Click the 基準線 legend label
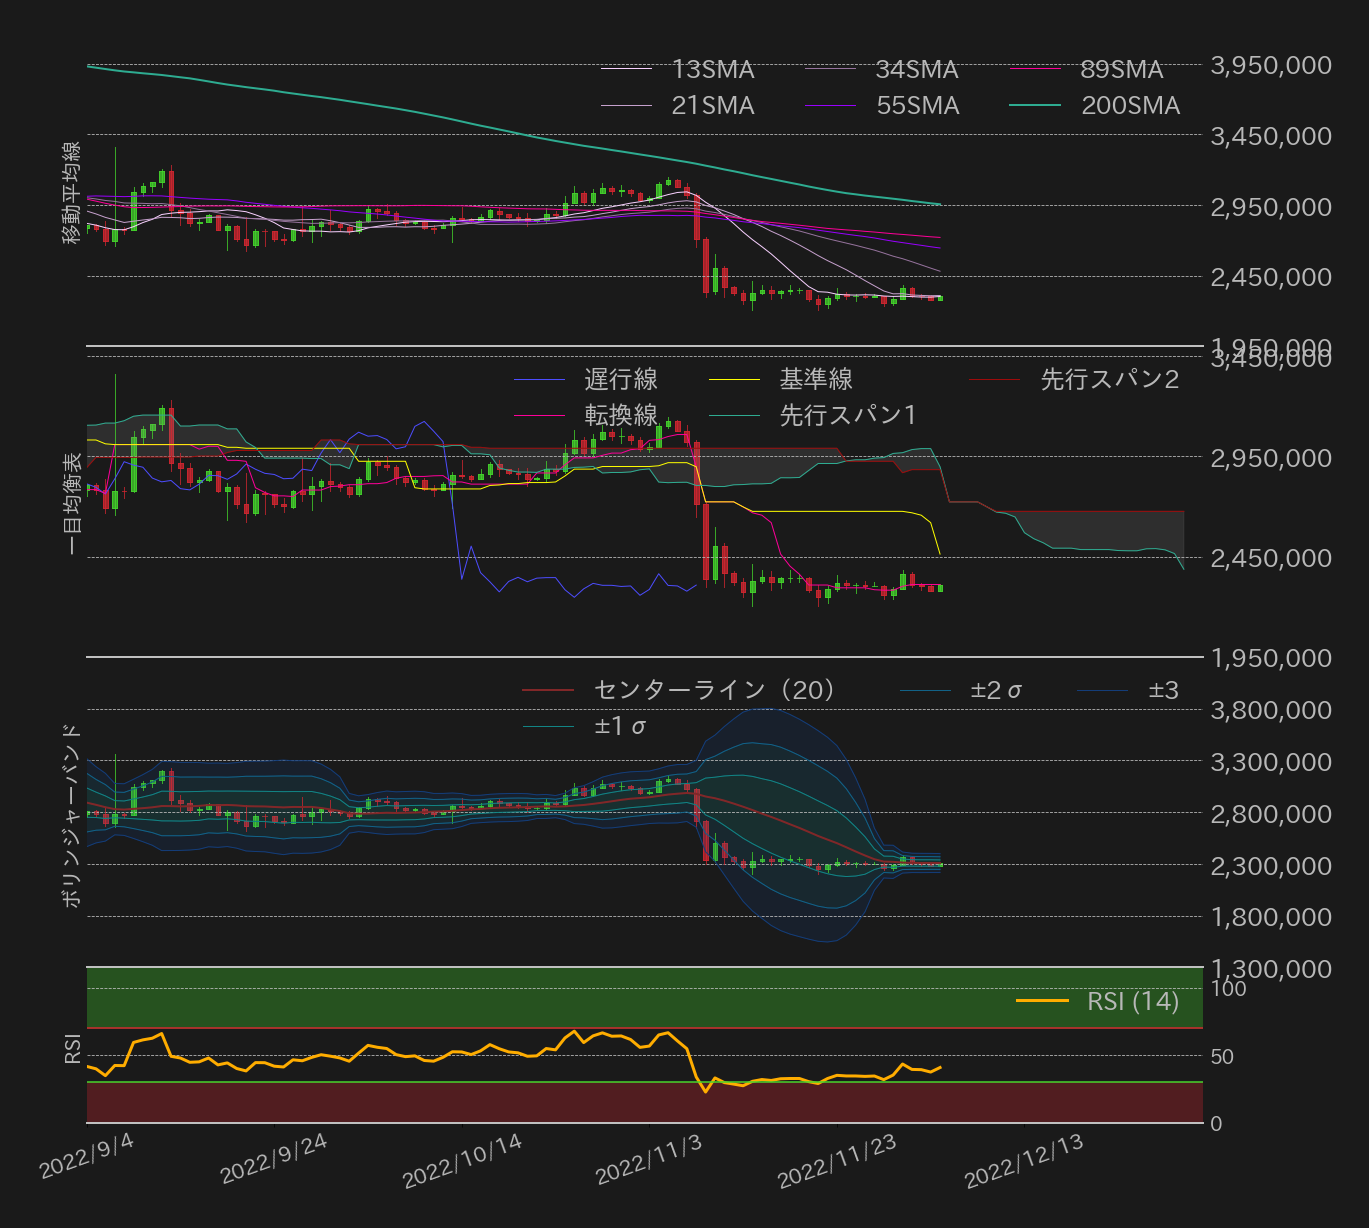This screenshot has width=1369, height=1228. click(816, 380)
